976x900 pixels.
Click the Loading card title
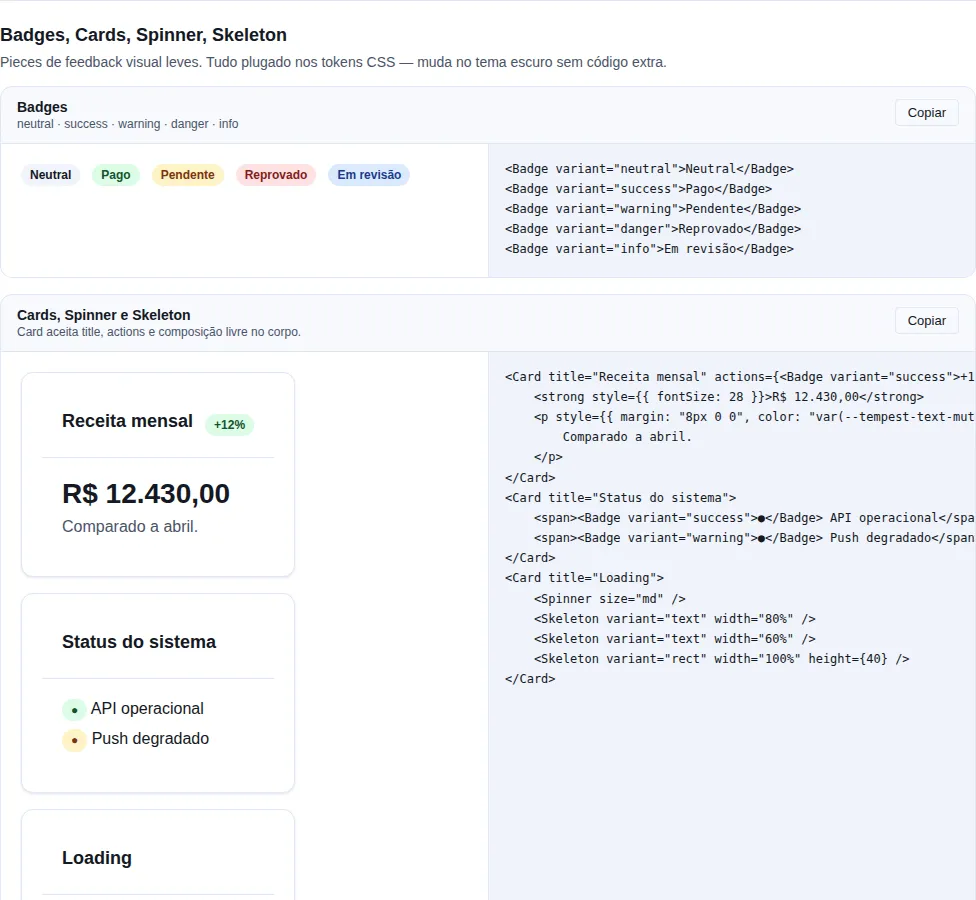96,858
